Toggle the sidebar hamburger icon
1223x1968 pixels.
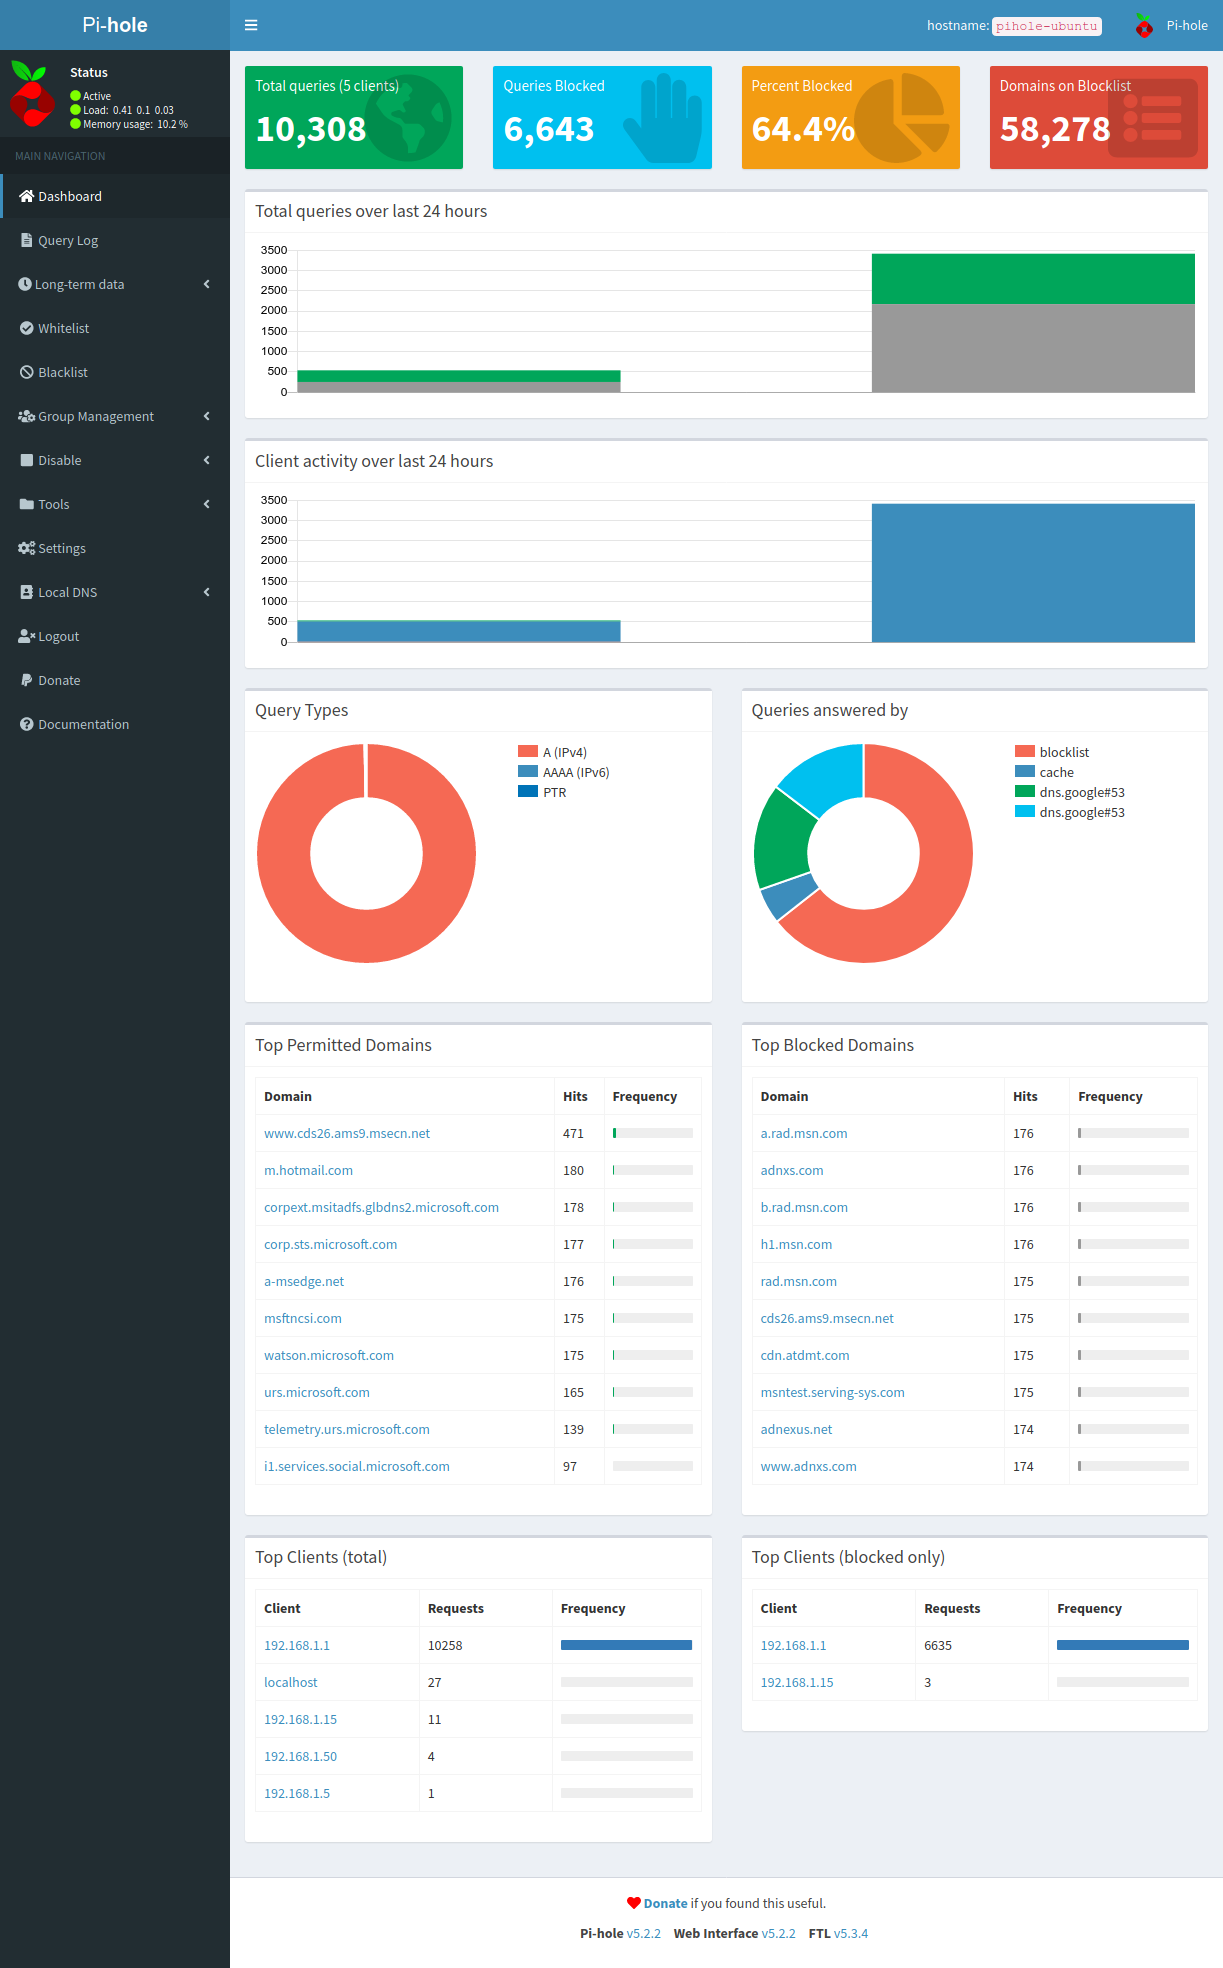251,25
